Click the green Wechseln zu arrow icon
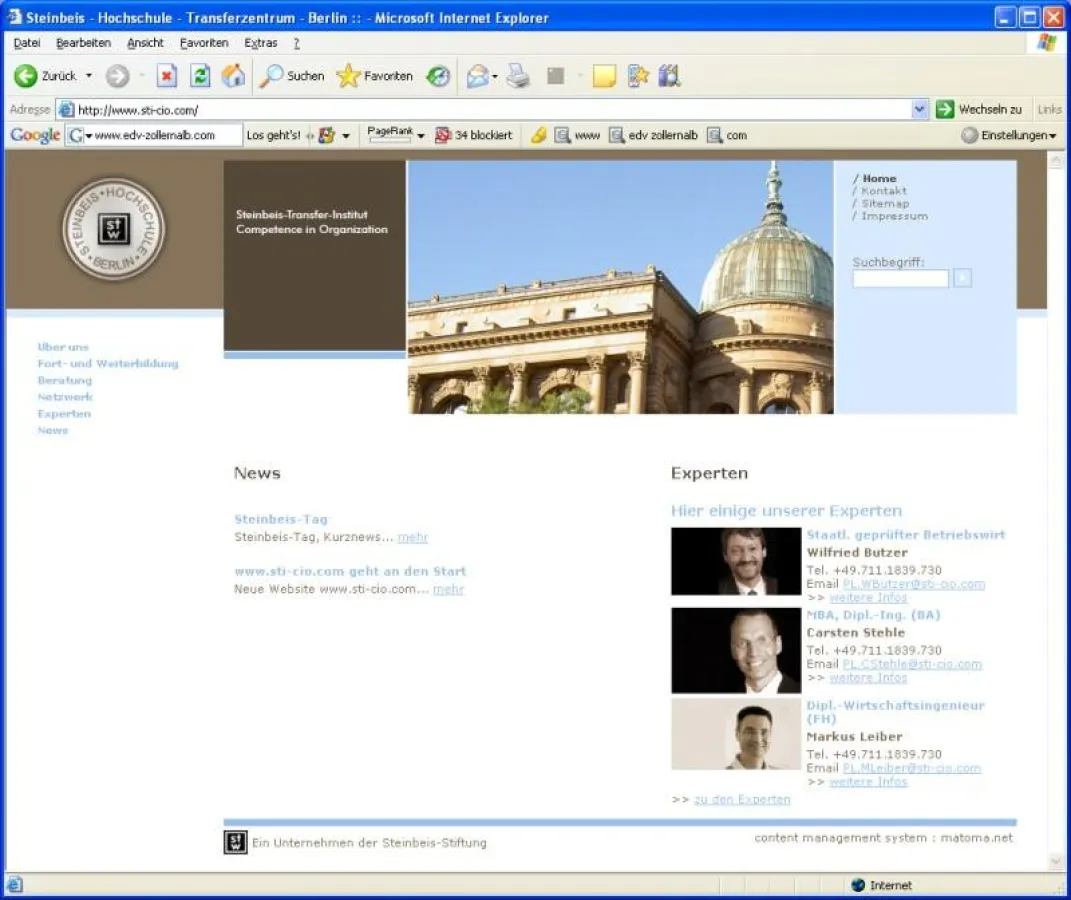The width and height of the screenshot is (1071, 900). [x=944, y=108]
